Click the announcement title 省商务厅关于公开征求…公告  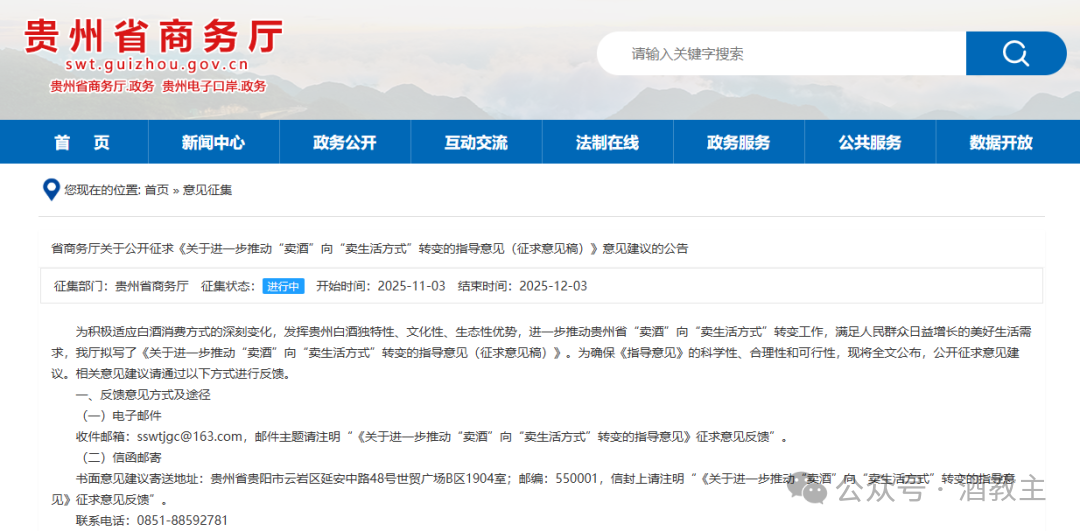point(371,249)
